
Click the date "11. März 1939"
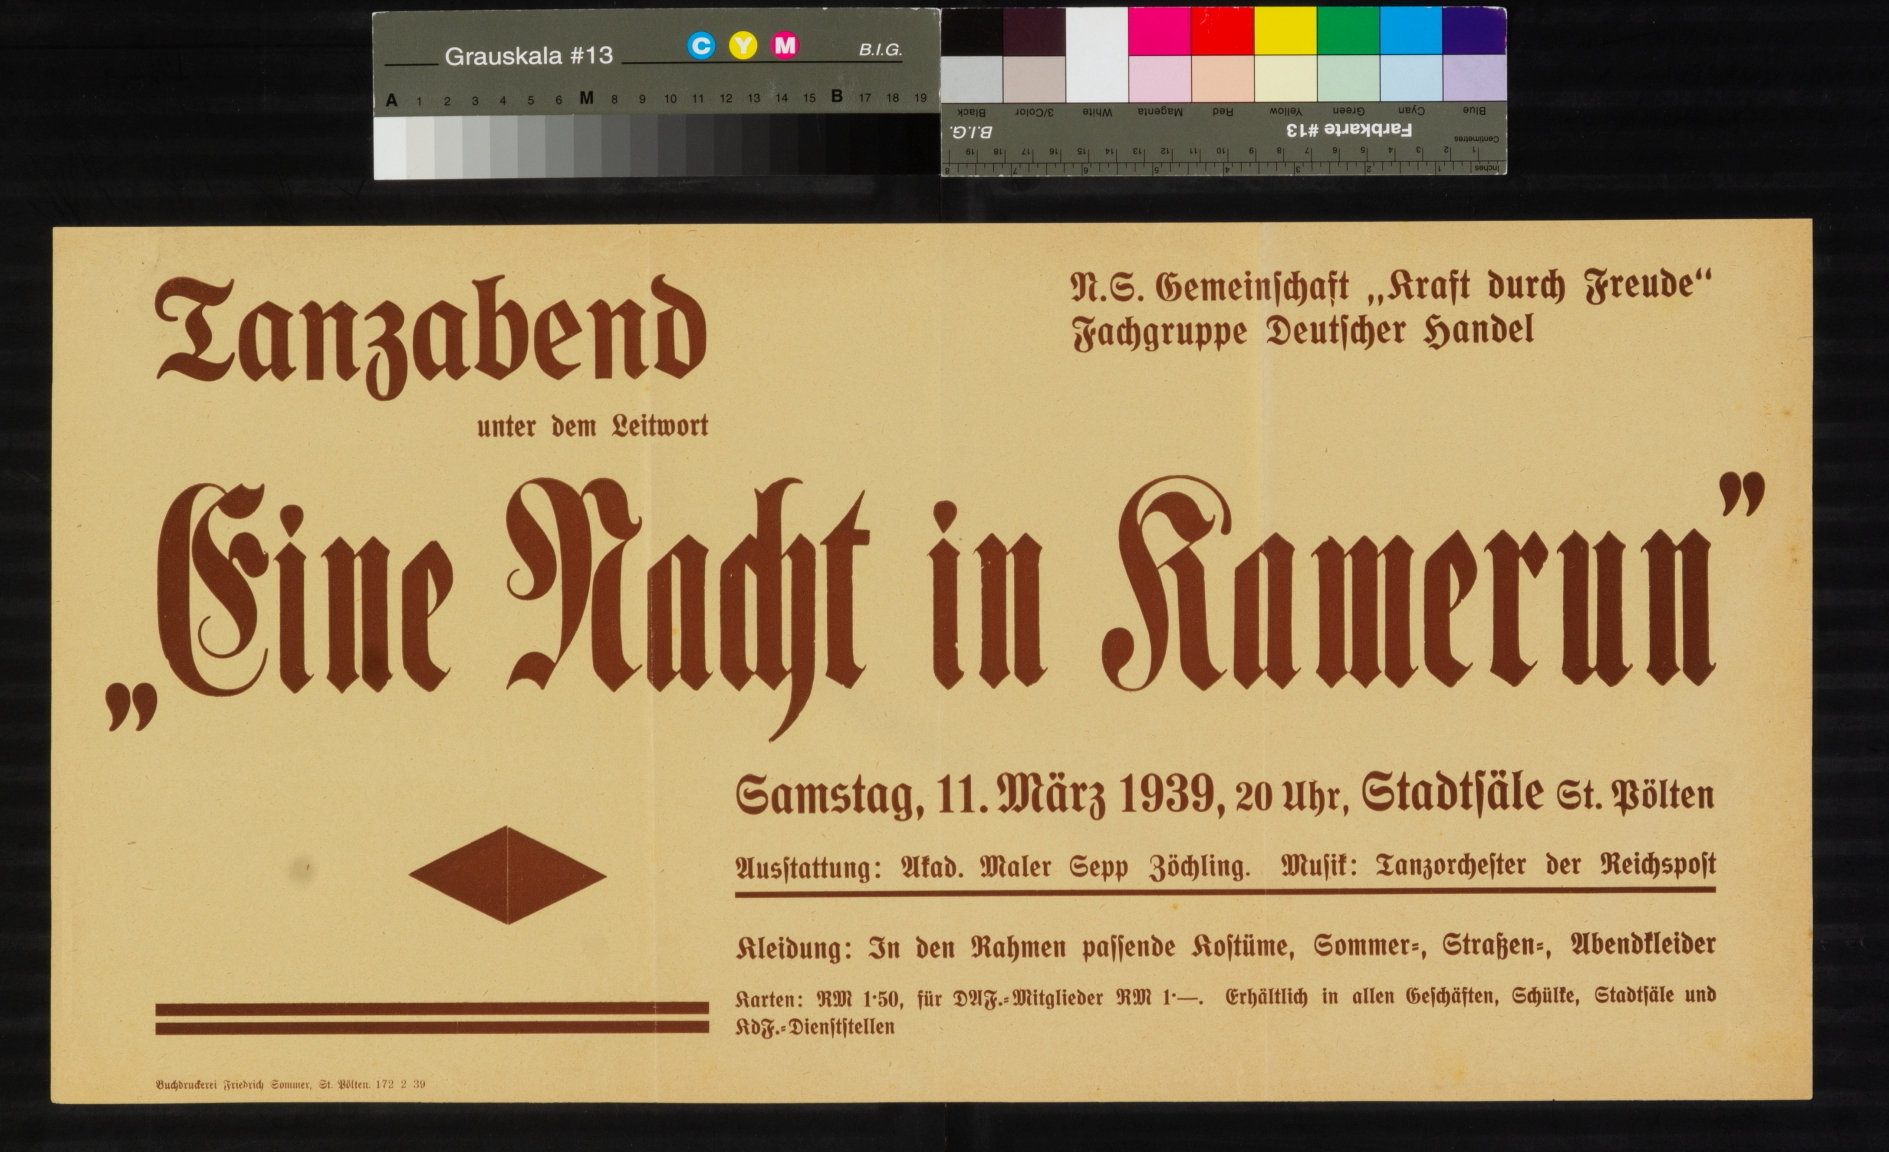[x=1080, y=796]
